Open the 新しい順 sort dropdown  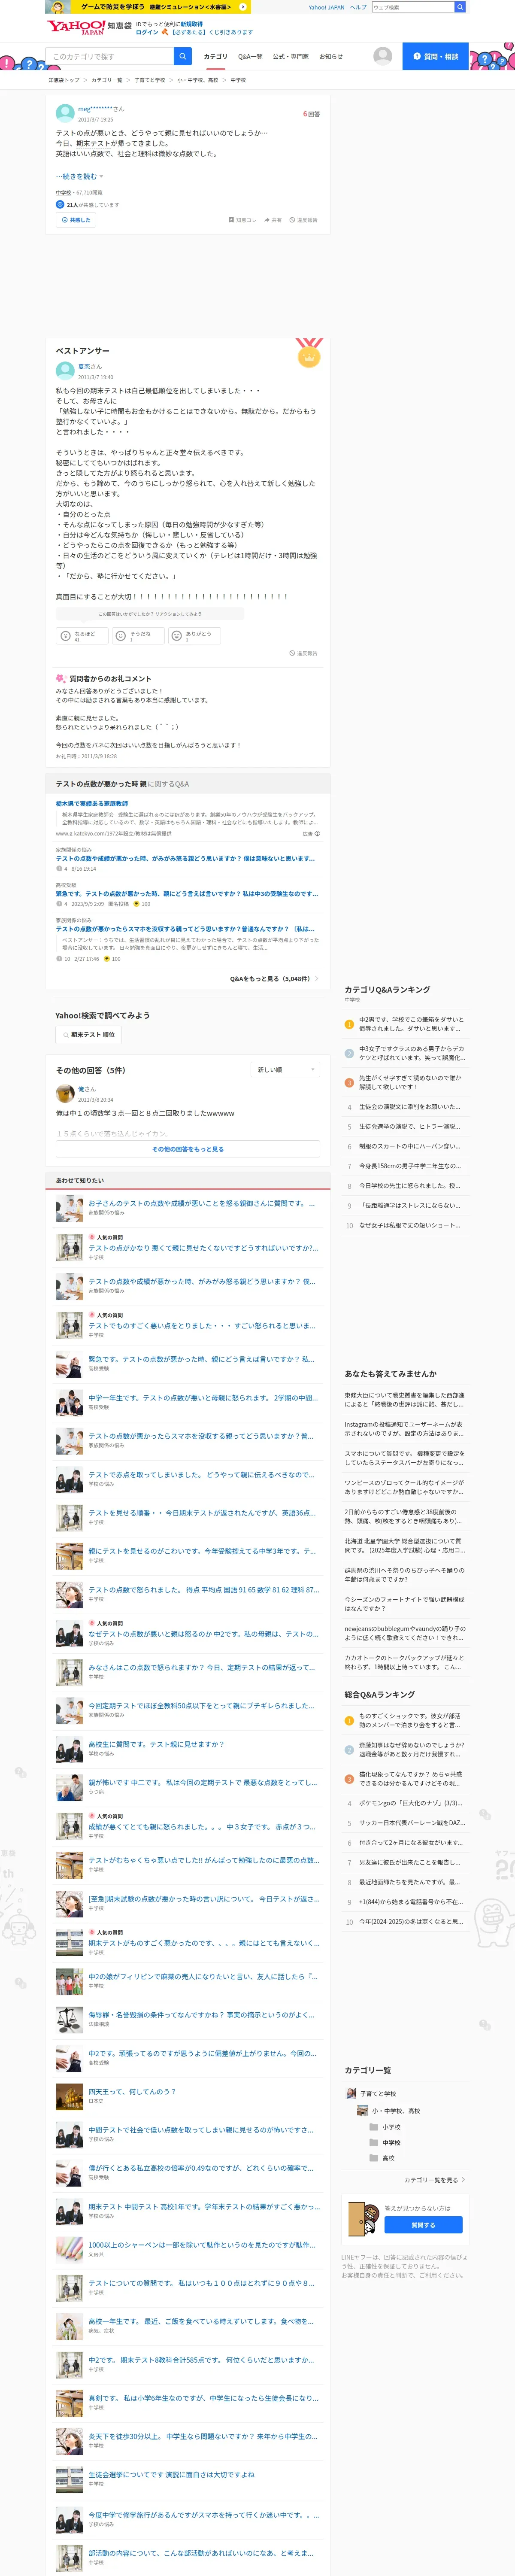[285, 1070]
